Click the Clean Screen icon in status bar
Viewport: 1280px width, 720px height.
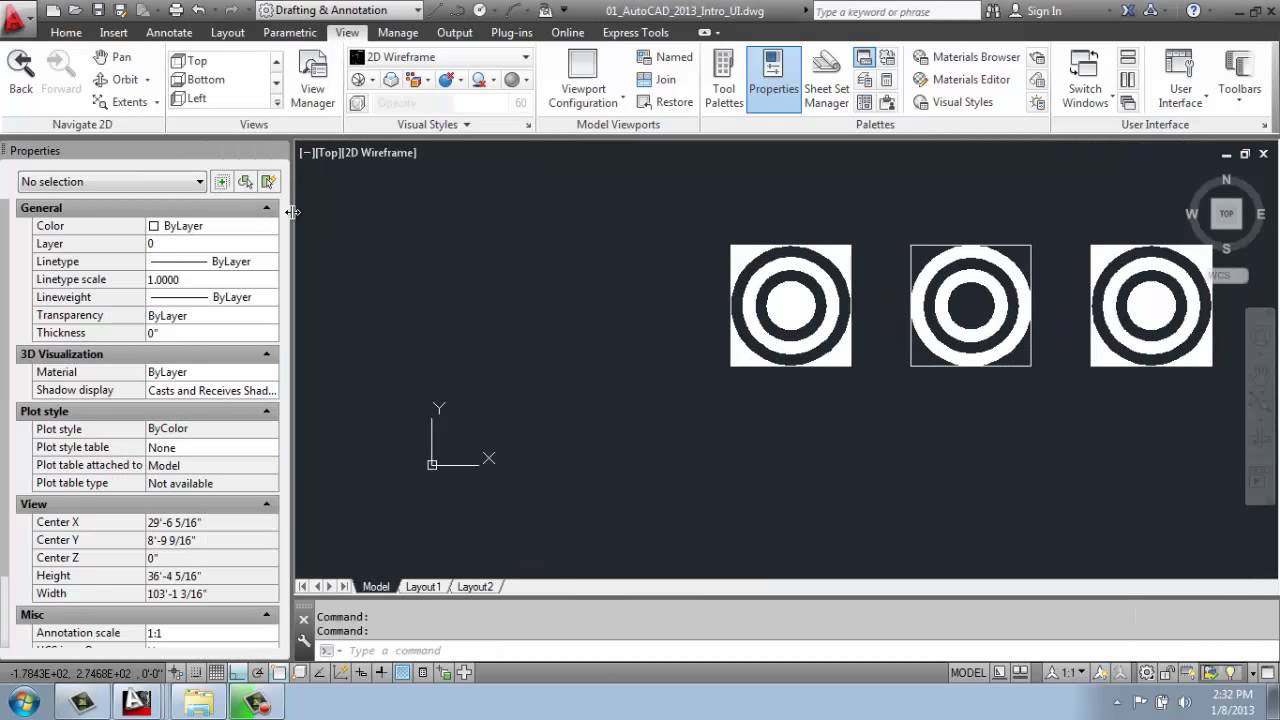point(1267,673)
